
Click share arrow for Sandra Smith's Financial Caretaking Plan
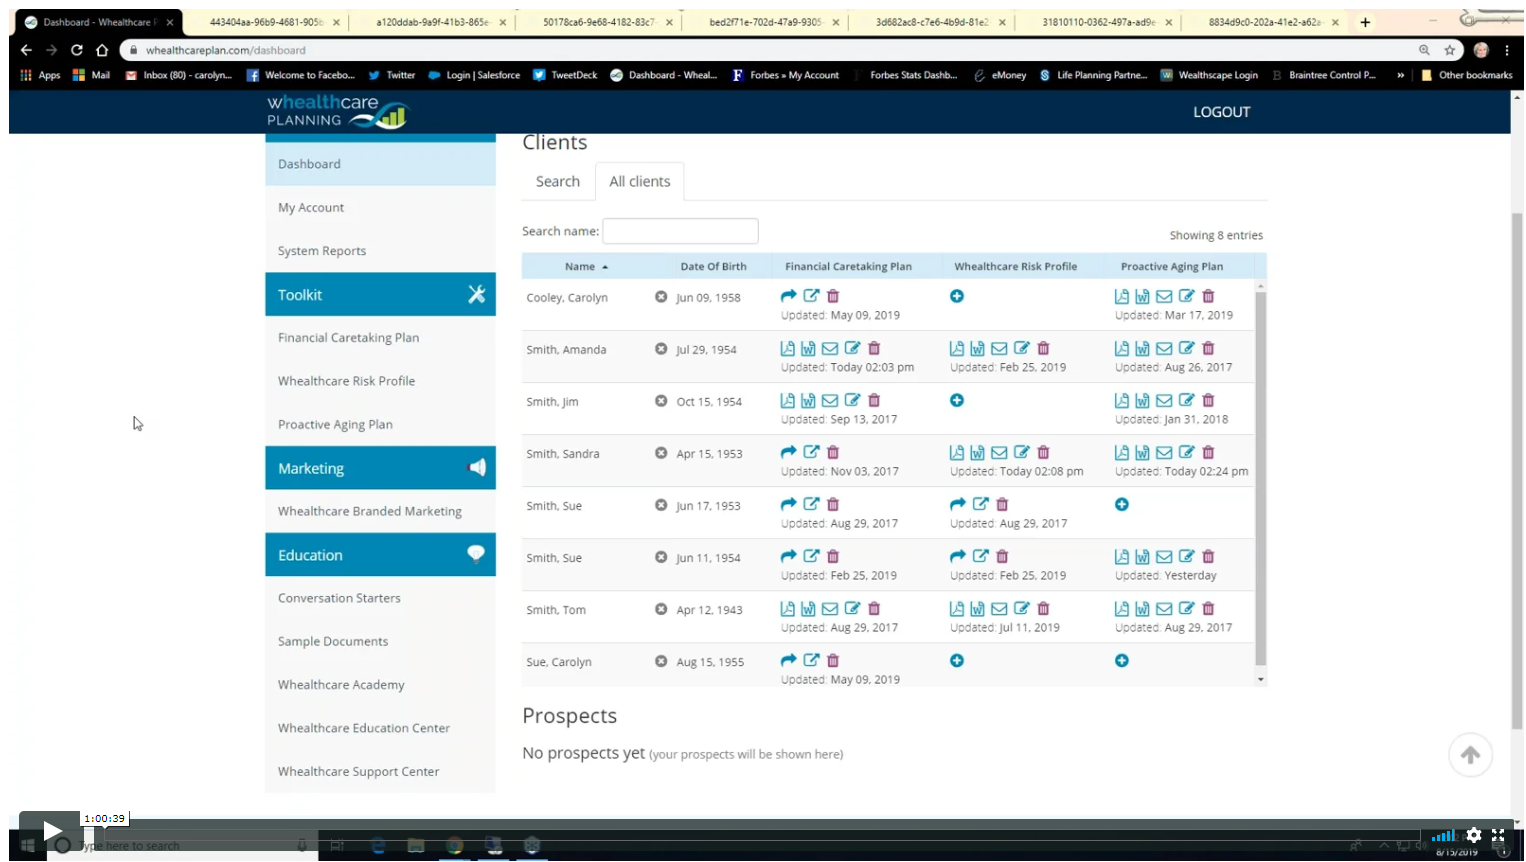(788, 453)
